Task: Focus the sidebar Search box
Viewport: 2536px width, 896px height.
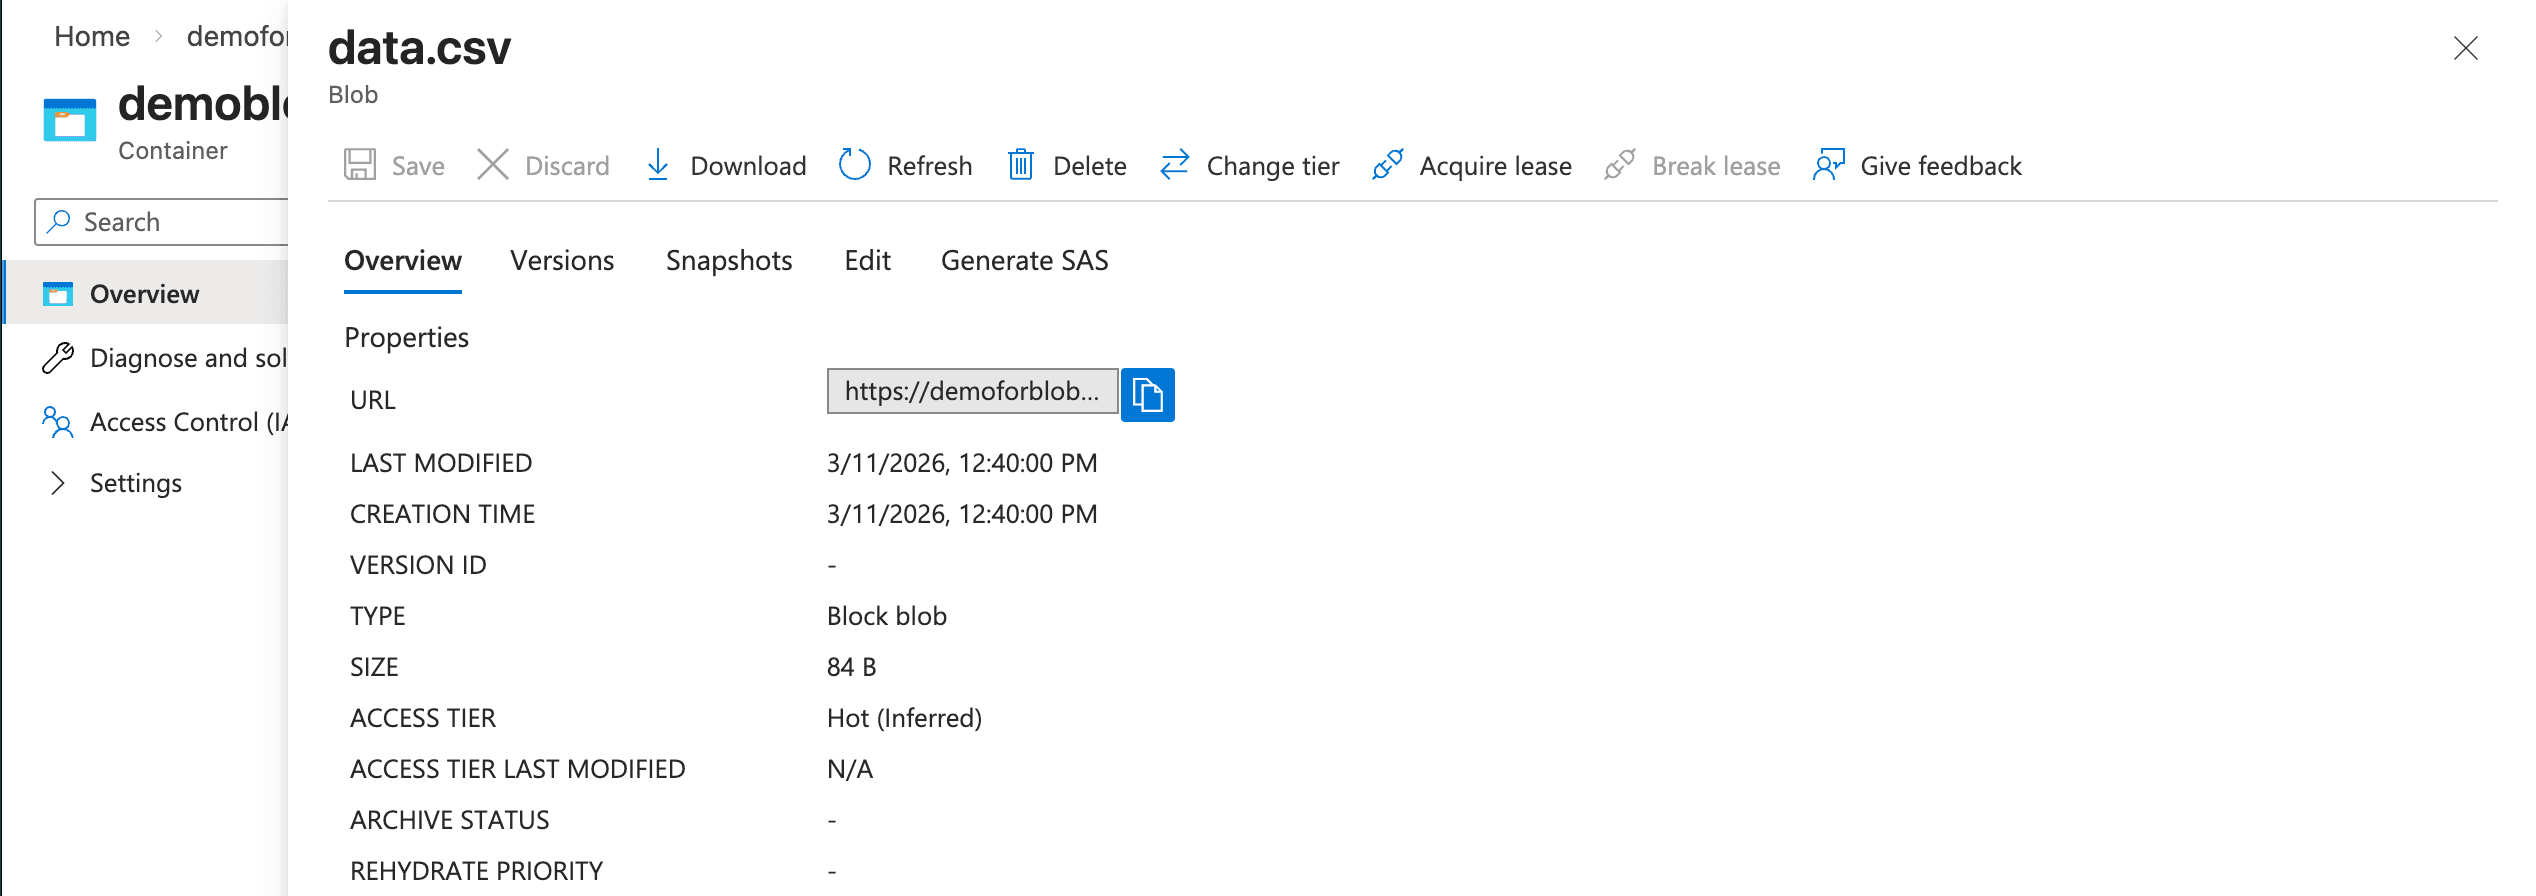Action: click(x=162, y=222)
